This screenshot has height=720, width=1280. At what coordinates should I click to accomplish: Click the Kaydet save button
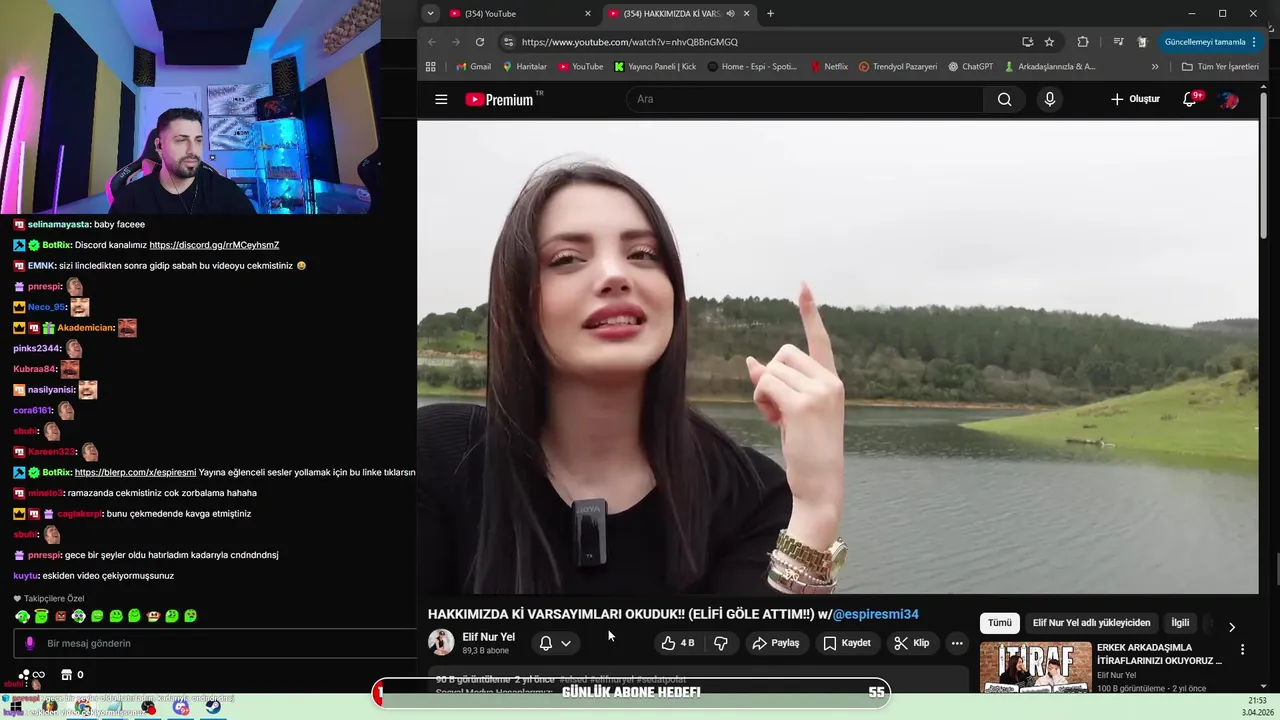coord(846,643)
